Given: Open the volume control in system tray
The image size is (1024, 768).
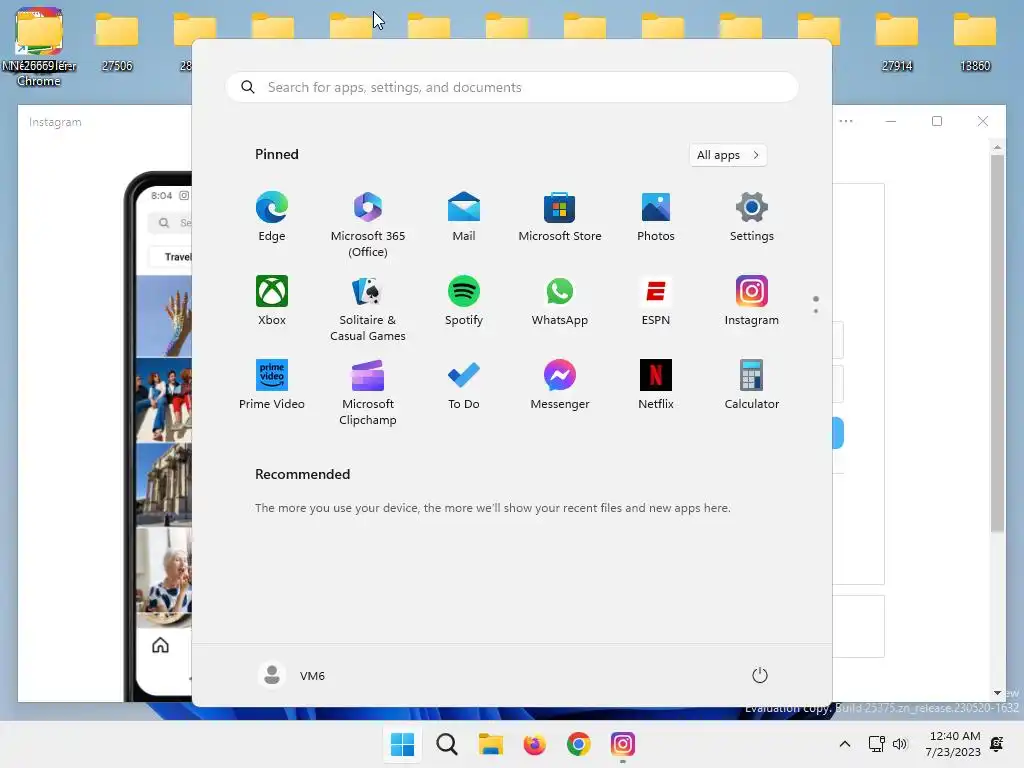Looking at the screenshot, I should (900, 744).
